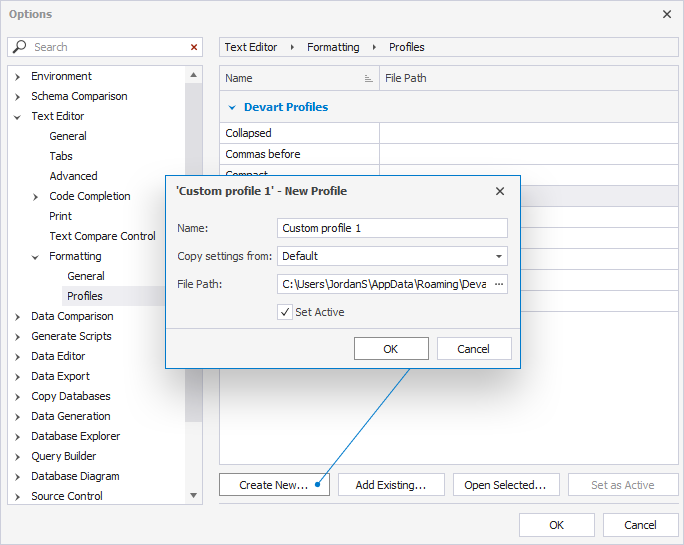
Task: Click the Name text field
Action: (x=392, y=228)
